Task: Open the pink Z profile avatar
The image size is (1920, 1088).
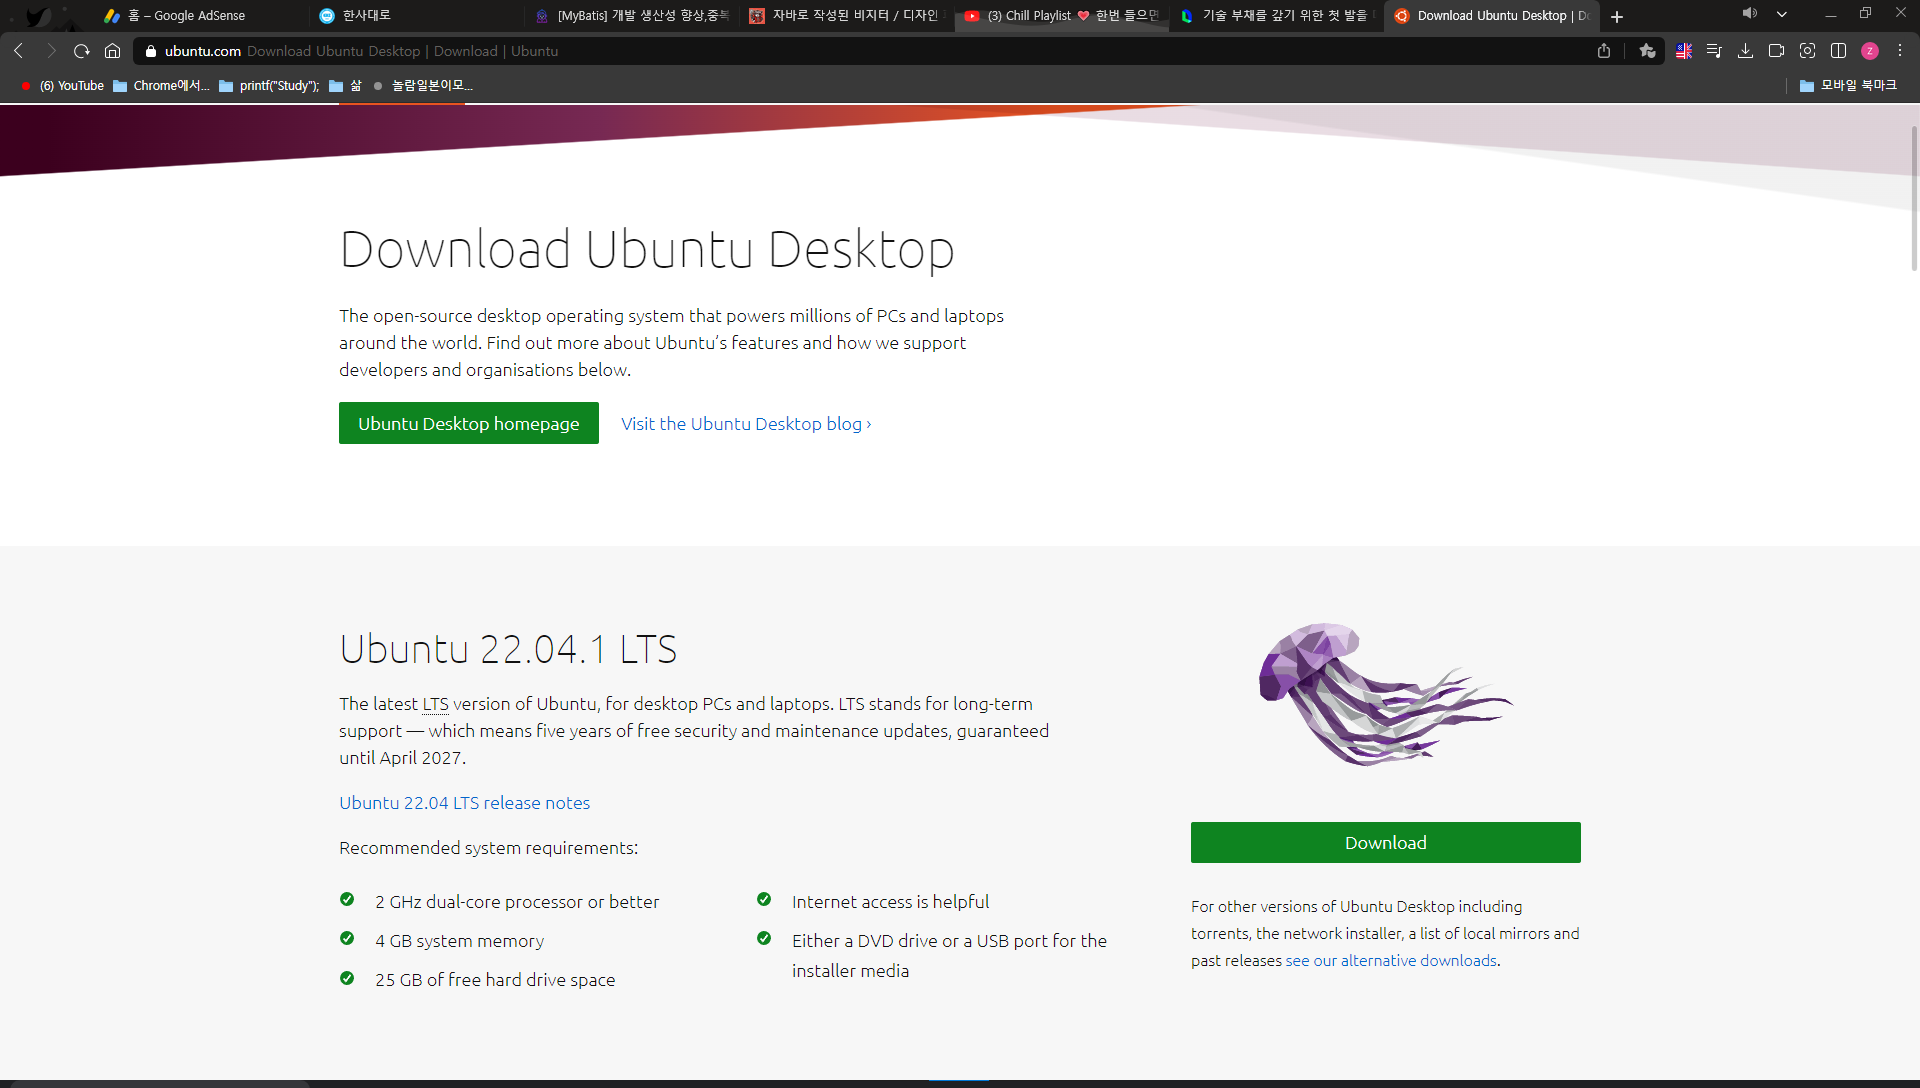Action: pyautogui.click(x=1870, y=51)
